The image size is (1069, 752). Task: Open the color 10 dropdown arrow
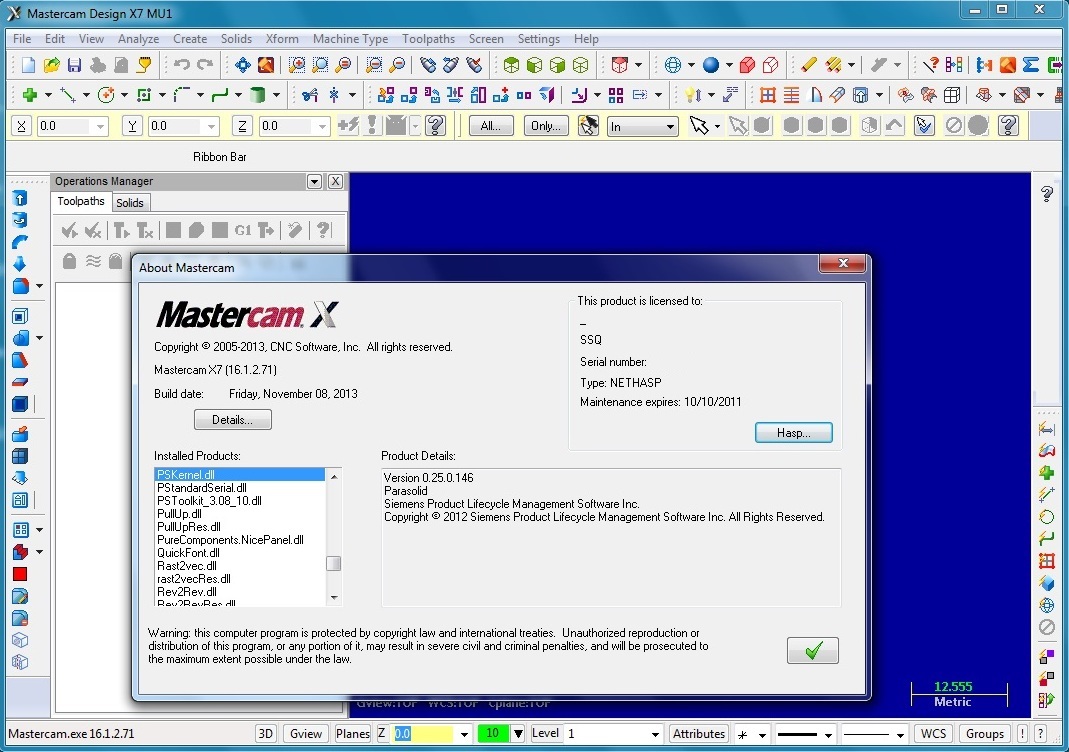518,734
